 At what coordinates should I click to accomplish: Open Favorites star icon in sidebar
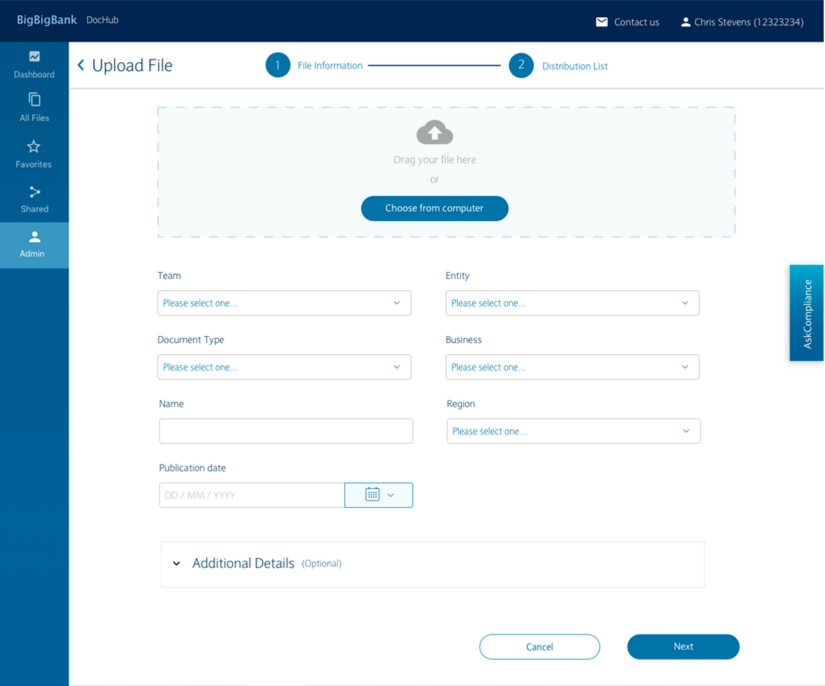[x=34, y=146]
